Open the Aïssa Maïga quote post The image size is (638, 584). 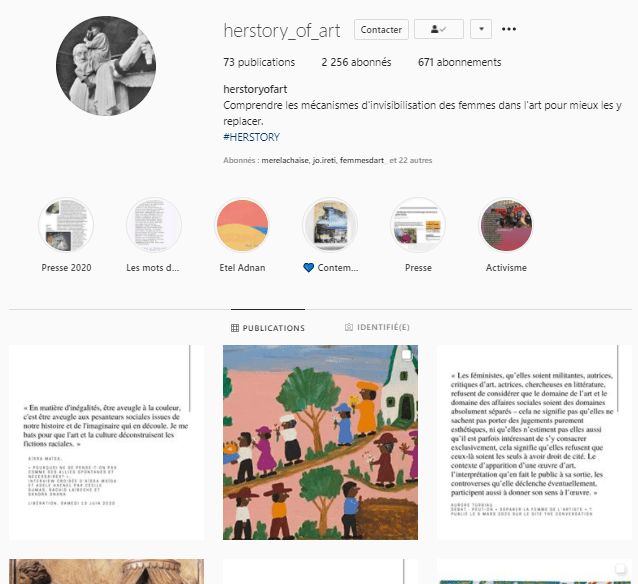(106, 442)
